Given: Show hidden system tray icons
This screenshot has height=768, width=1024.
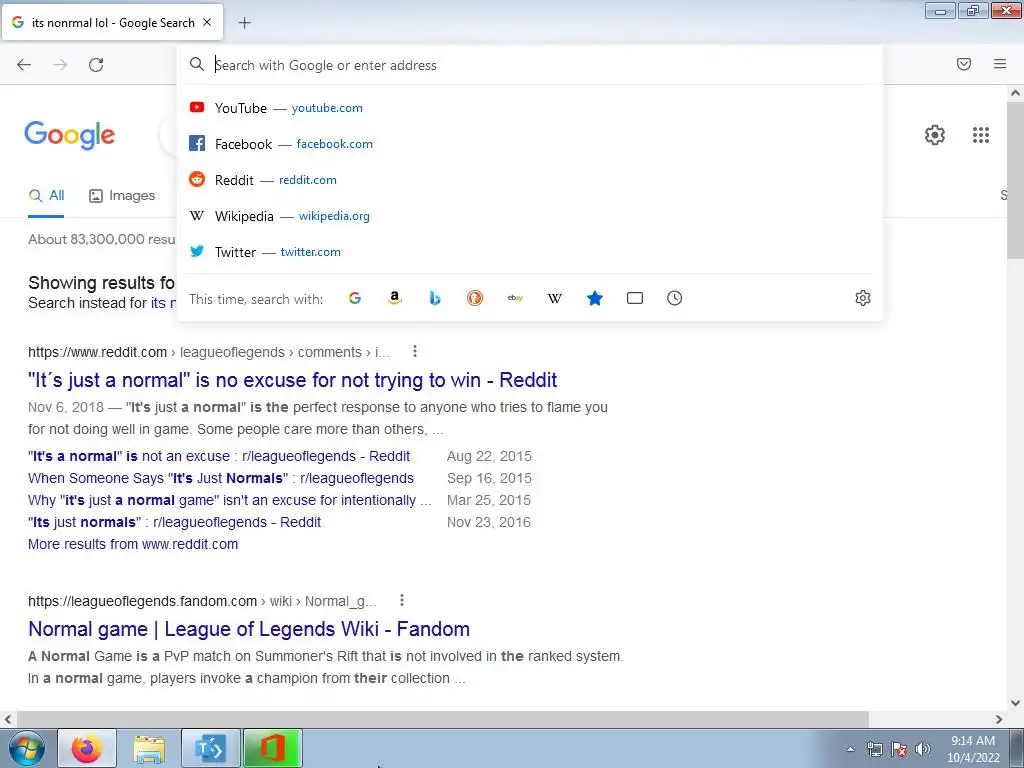Looking at the screenshot, I should pyautogui.click(x=850, y=749).
